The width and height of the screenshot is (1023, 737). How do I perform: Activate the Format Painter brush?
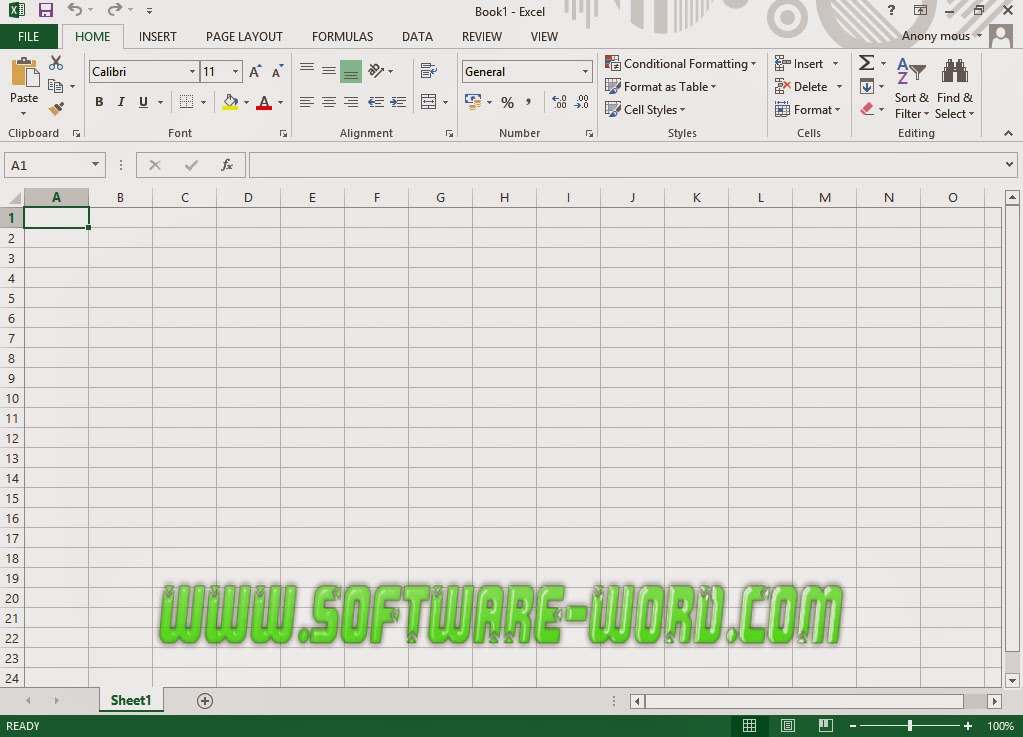pos(56,108)
